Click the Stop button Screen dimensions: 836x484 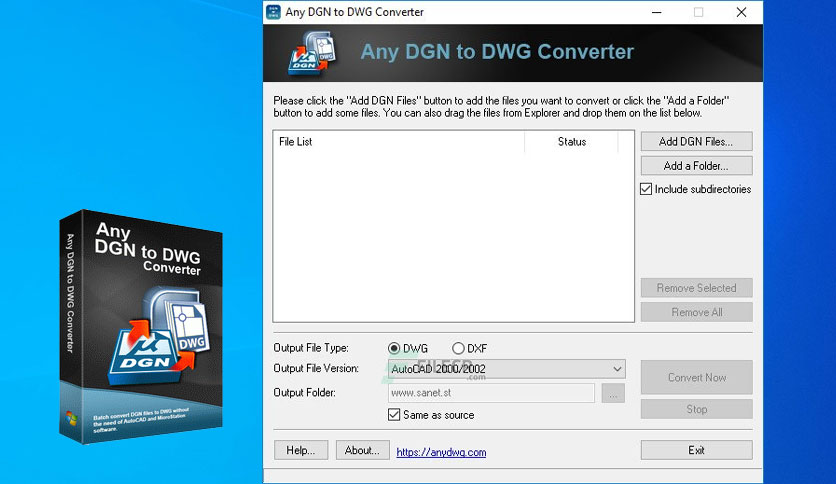pyautogui.click(x=696, y=409)
